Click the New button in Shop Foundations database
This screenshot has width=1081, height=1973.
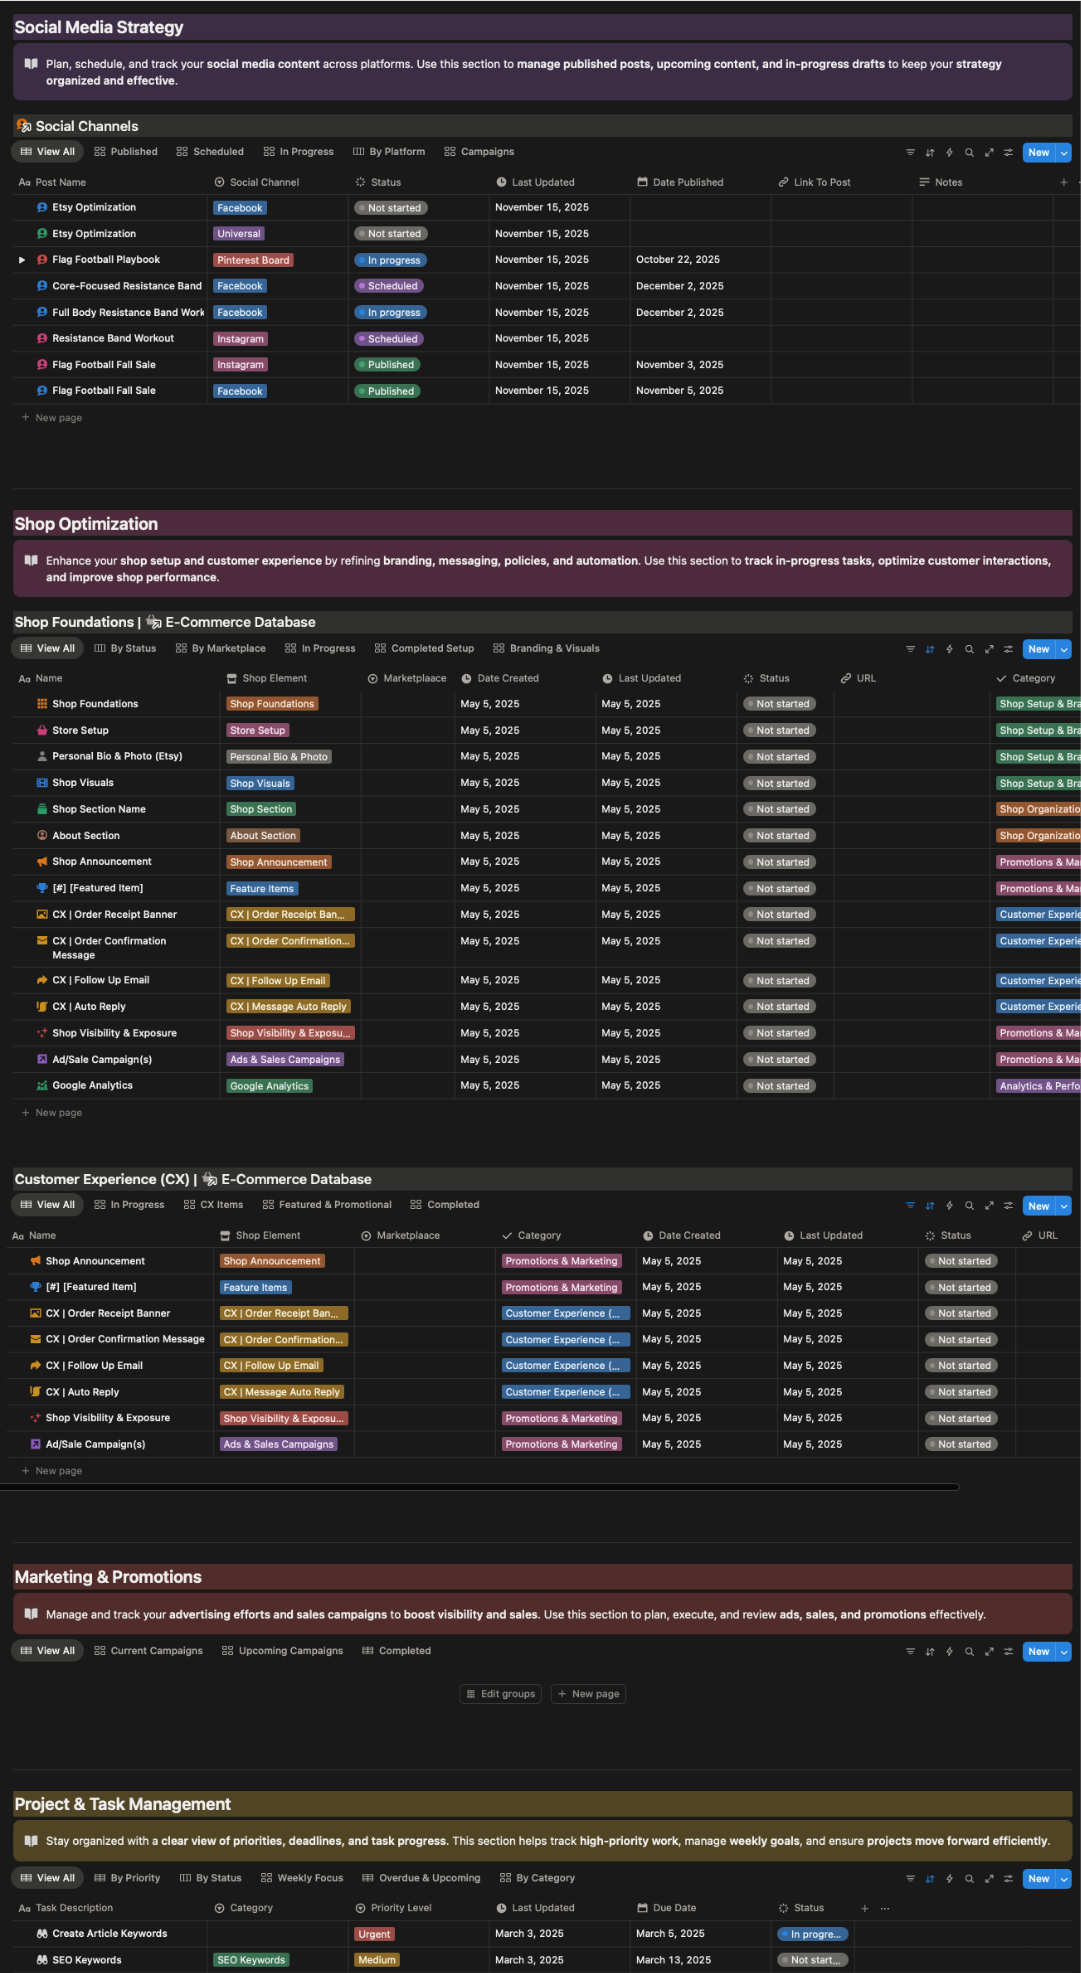click(1038, 650)
